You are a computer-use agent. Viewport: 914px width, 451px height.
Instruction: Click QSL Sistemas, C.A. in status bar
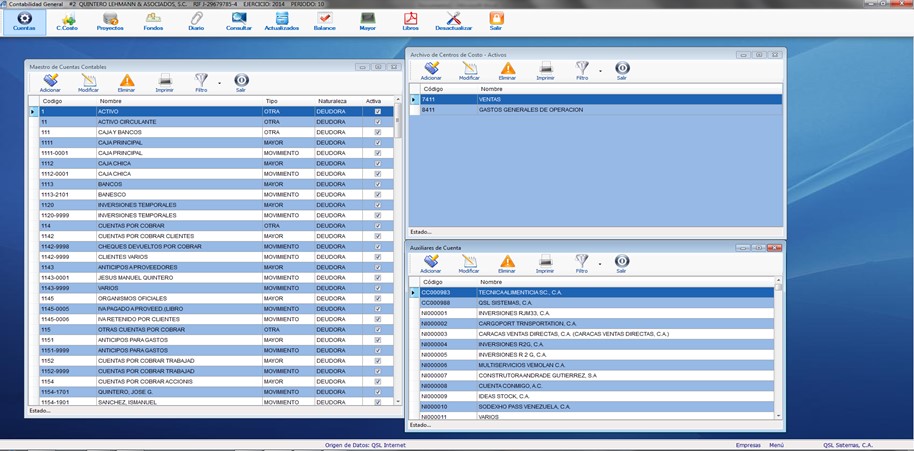848,445
